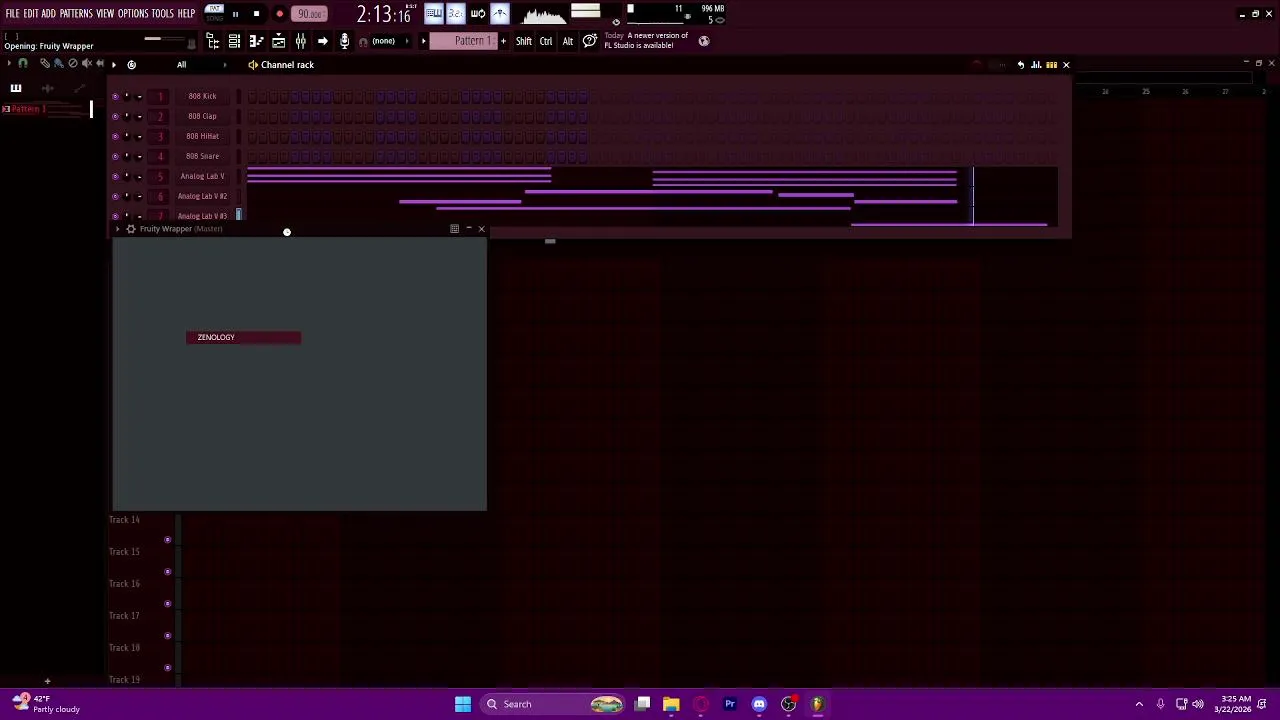Viewport: 1280px width, 720px height.
Task: Click the Pause playback button
Action: 235,14
